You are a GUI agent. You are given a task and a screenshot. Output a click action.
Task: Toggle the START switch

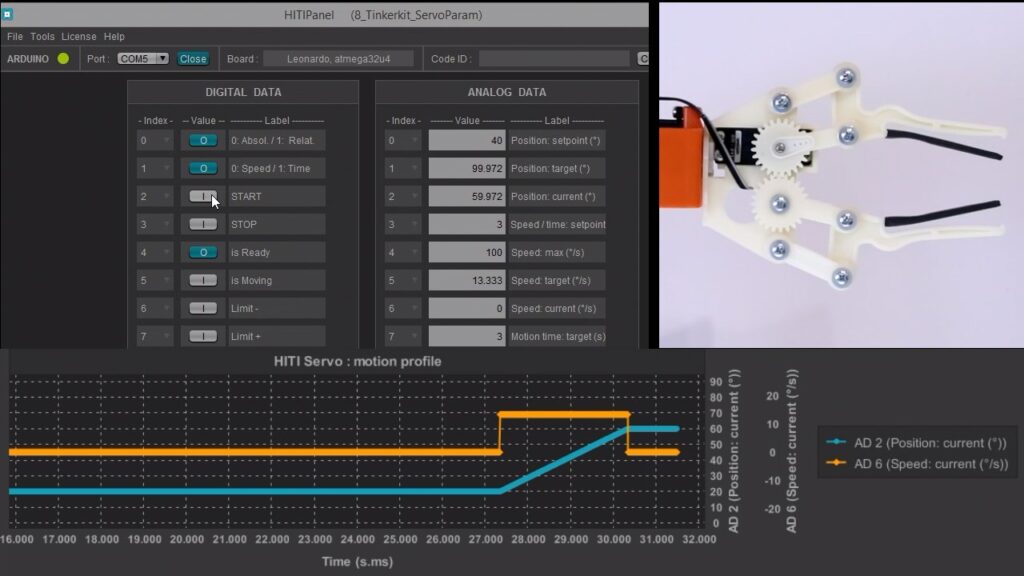(202, 196)
